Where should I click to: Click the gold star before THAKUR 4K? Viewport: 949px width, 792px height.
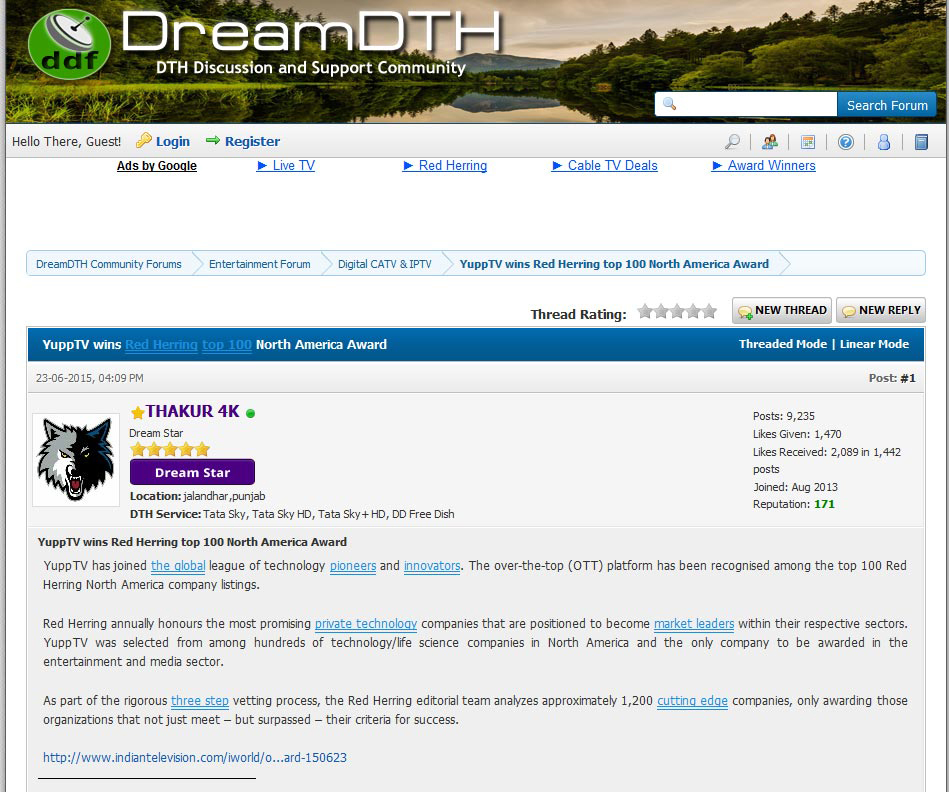pos(137,413)
